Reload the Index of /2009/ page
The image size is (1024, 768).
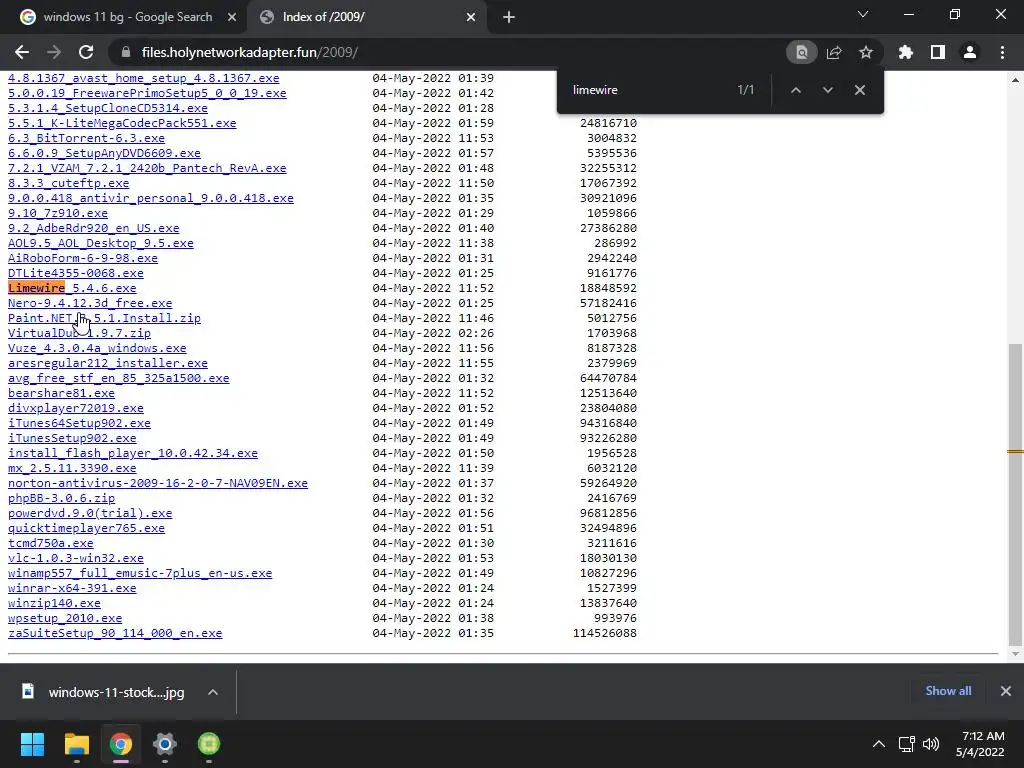tap(86, 52)
